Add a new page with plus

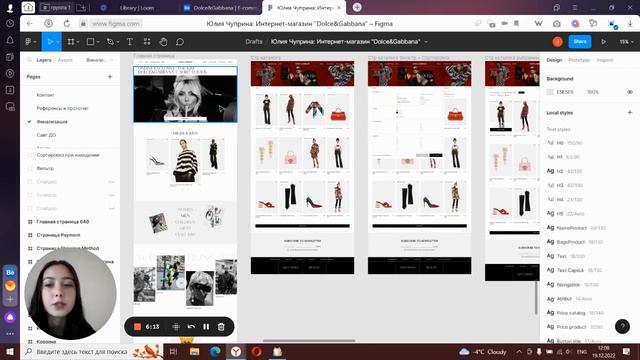(109, 76)
